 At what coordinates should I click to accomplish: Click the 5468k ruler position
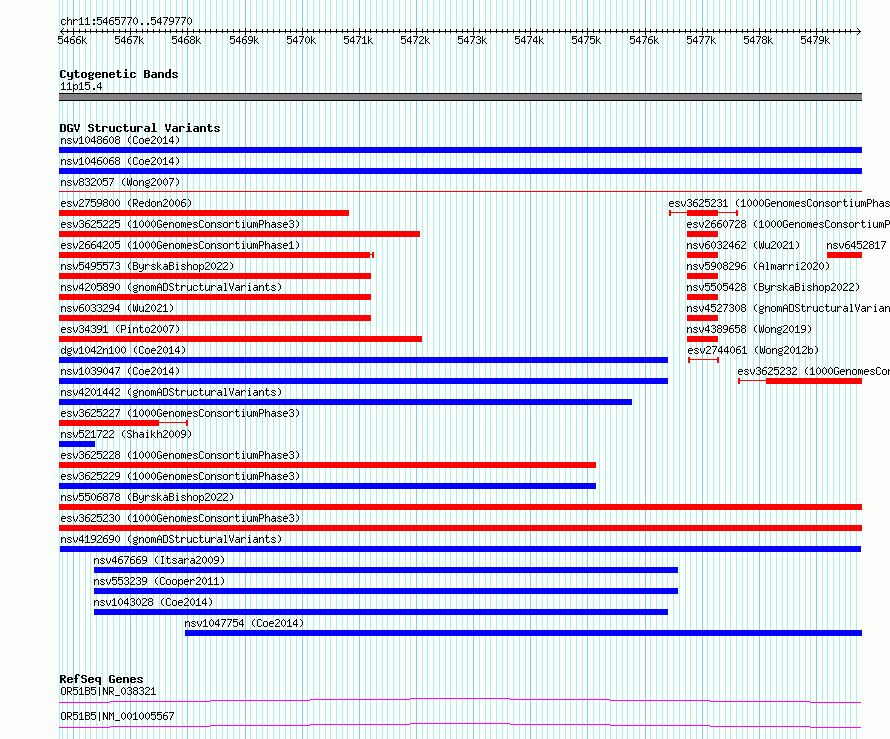[186, 40]
